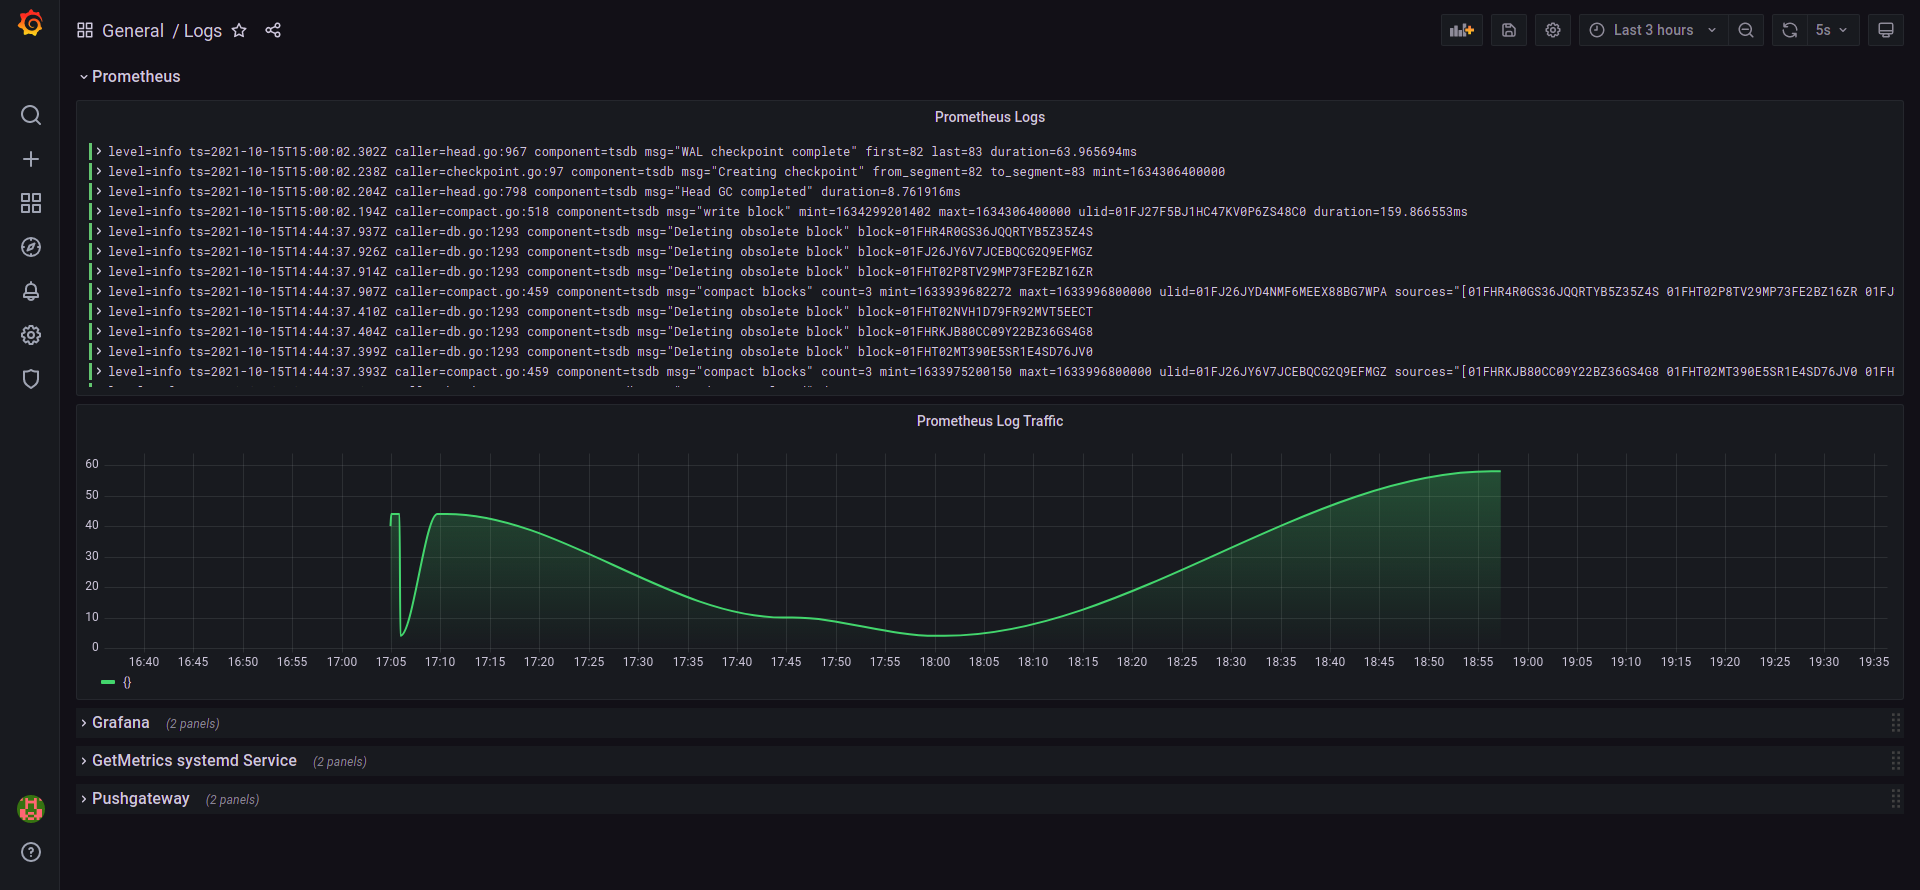Screen dimensions: 1920x890
Task: Grab the Grafana row drag handle
Action: pyautogui.click(x=1895, y=723)
